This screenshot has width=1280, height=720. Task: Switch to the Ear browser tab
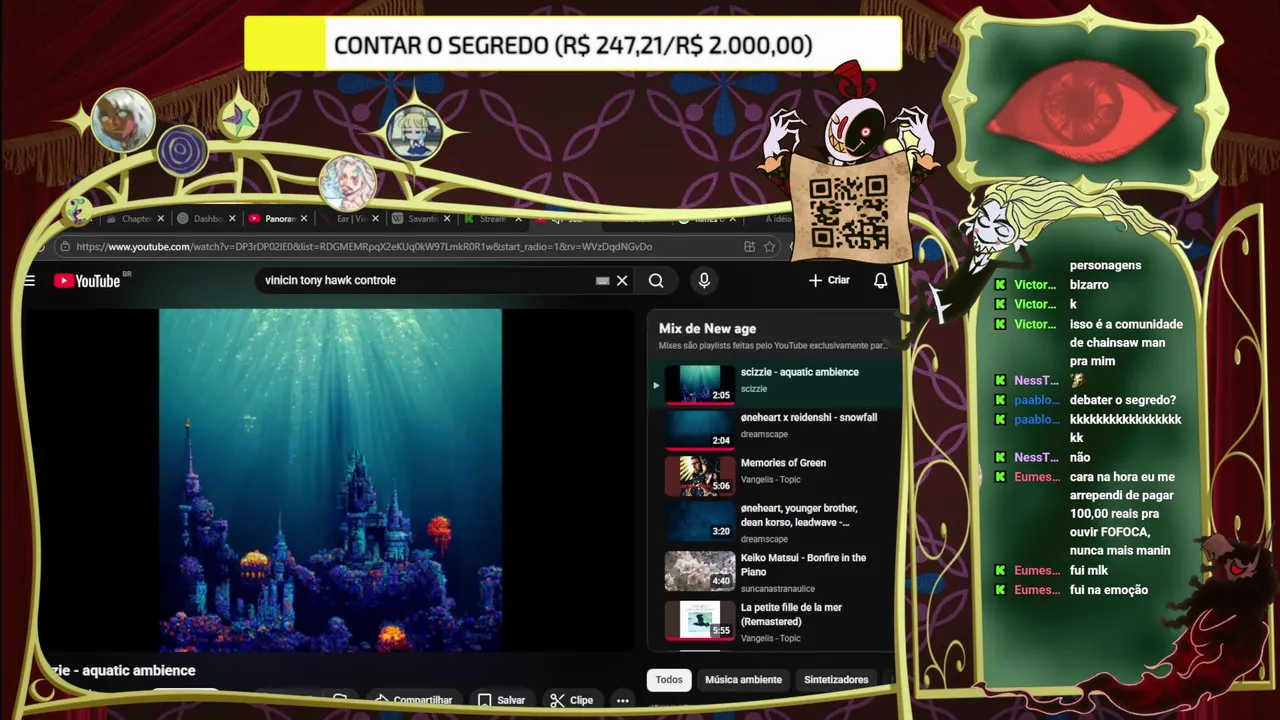[350, 219]
